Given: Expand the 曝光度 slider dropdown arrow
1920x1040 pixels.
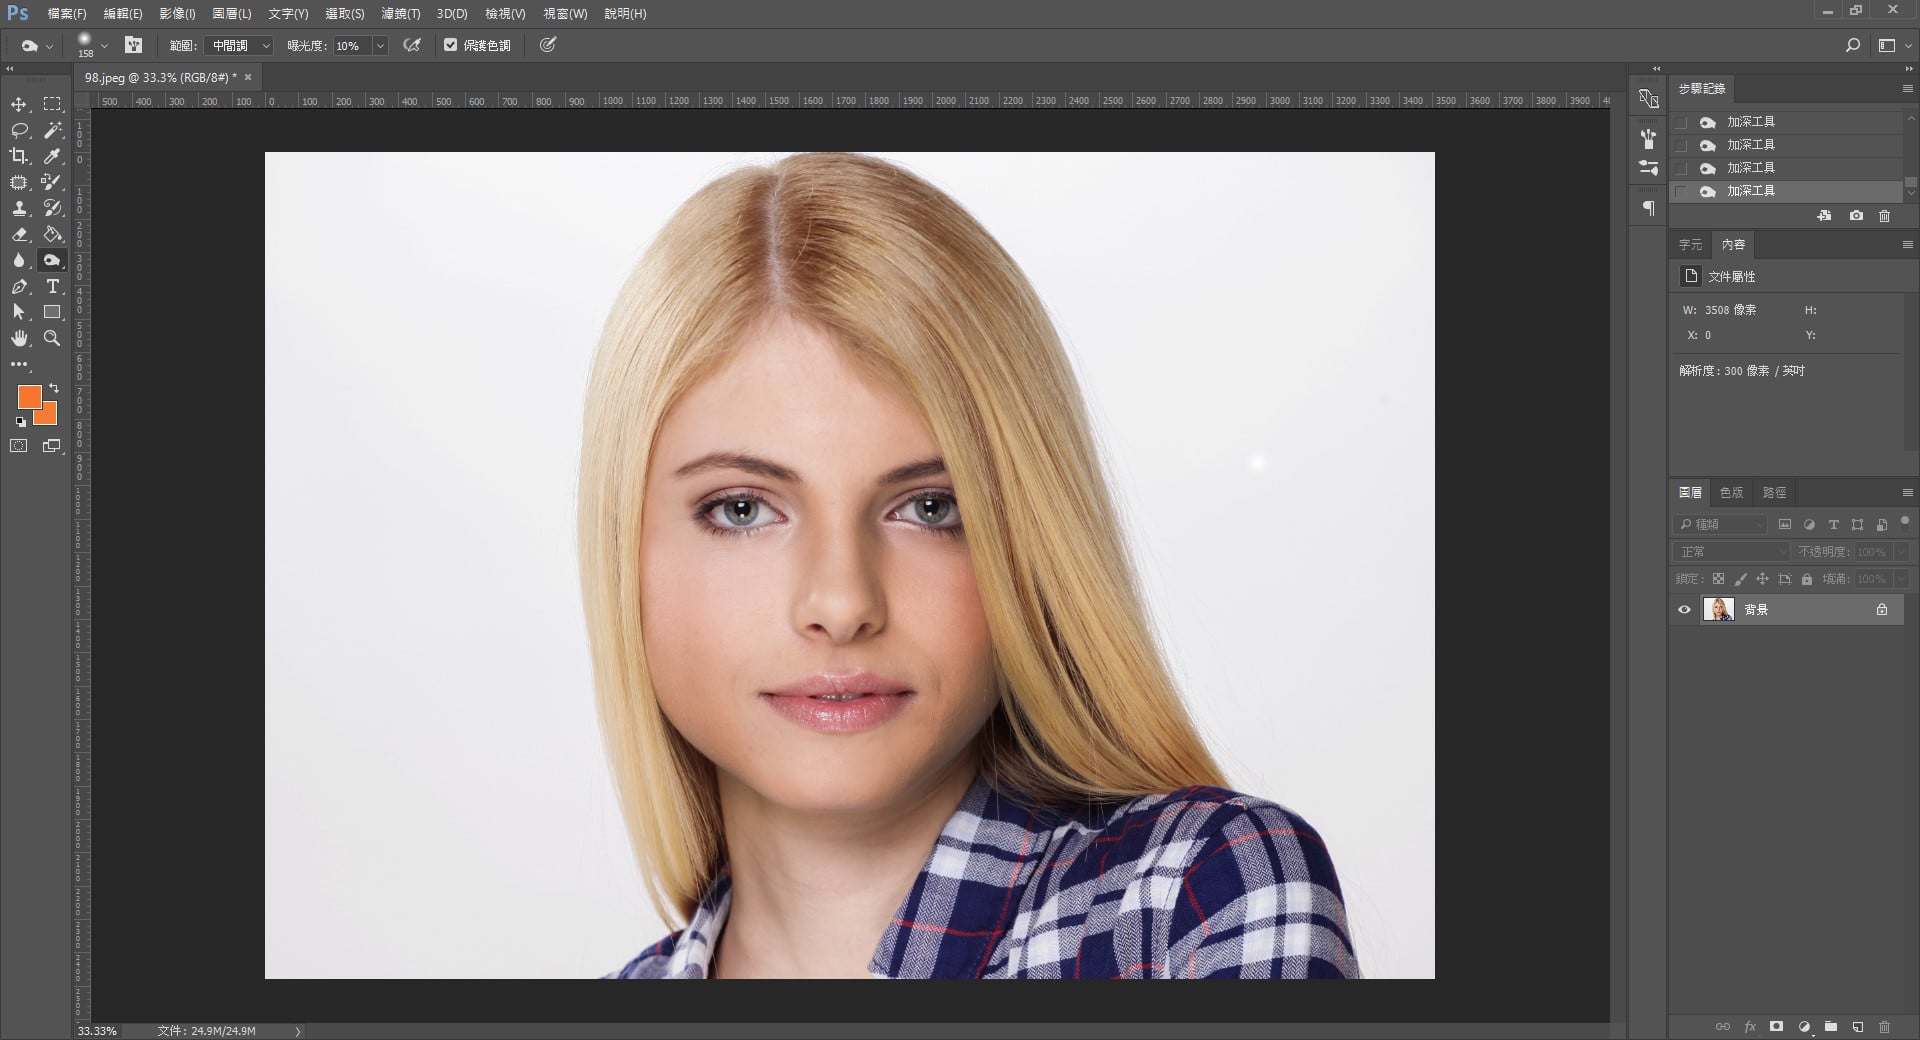Looking at the screenshot, I should tap(380, 46).
